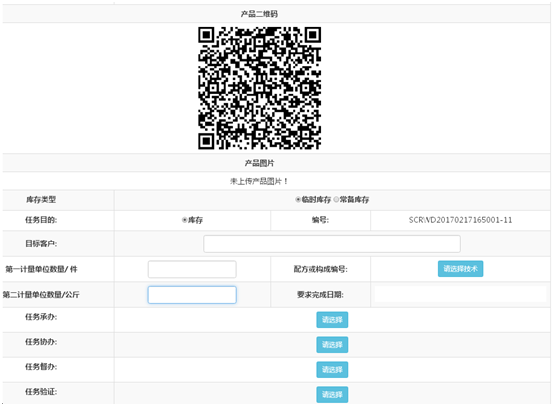The height and width of the screenshot is (406, 558).
Task: Select the 临时库存 radio button
Action: point(298,200)
